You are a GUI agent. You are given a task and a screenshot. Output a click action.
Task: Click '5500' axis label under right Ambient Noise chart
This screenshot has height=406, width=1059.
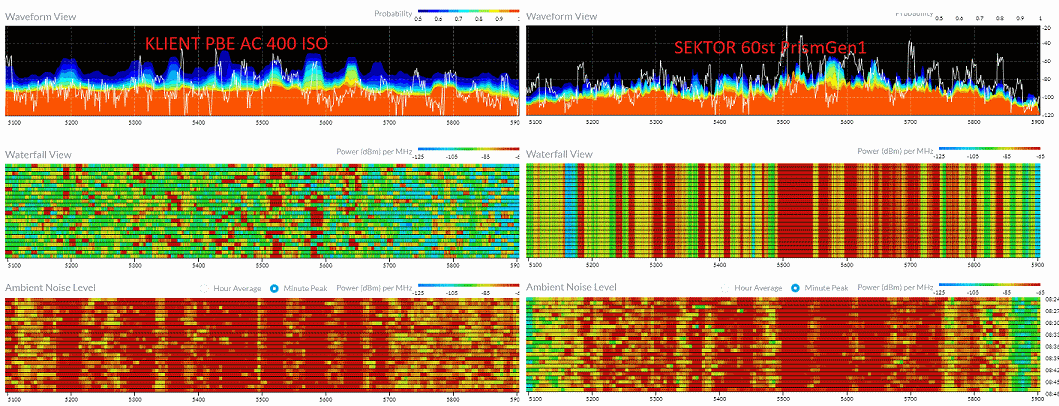[x=783, y=399]
